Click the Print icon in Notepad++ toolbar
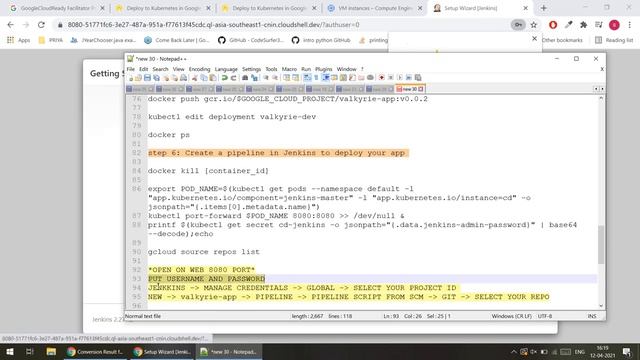The width and height of the screenshot is (640, 360). click(x=184, y=78)
